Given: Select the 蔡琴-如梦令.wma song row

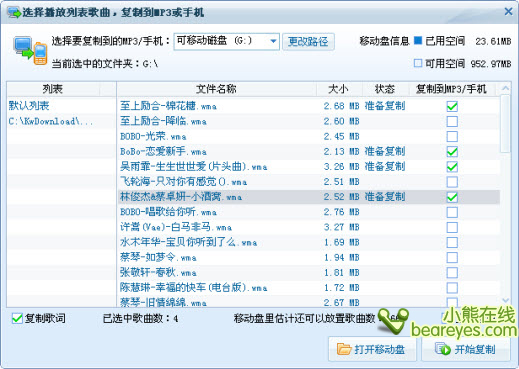Looking at the screenshot, I should (x=309, y=257).
